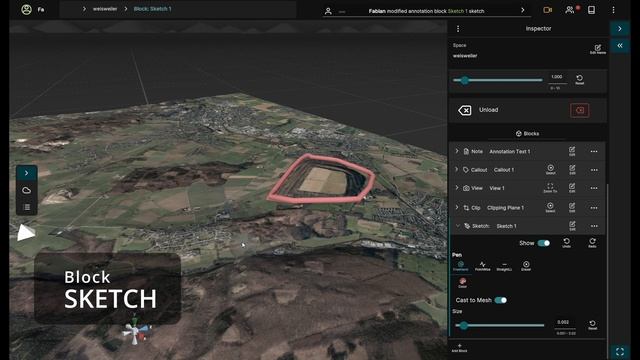Edit the Clipping Plane 1 block

pos(572,207)
